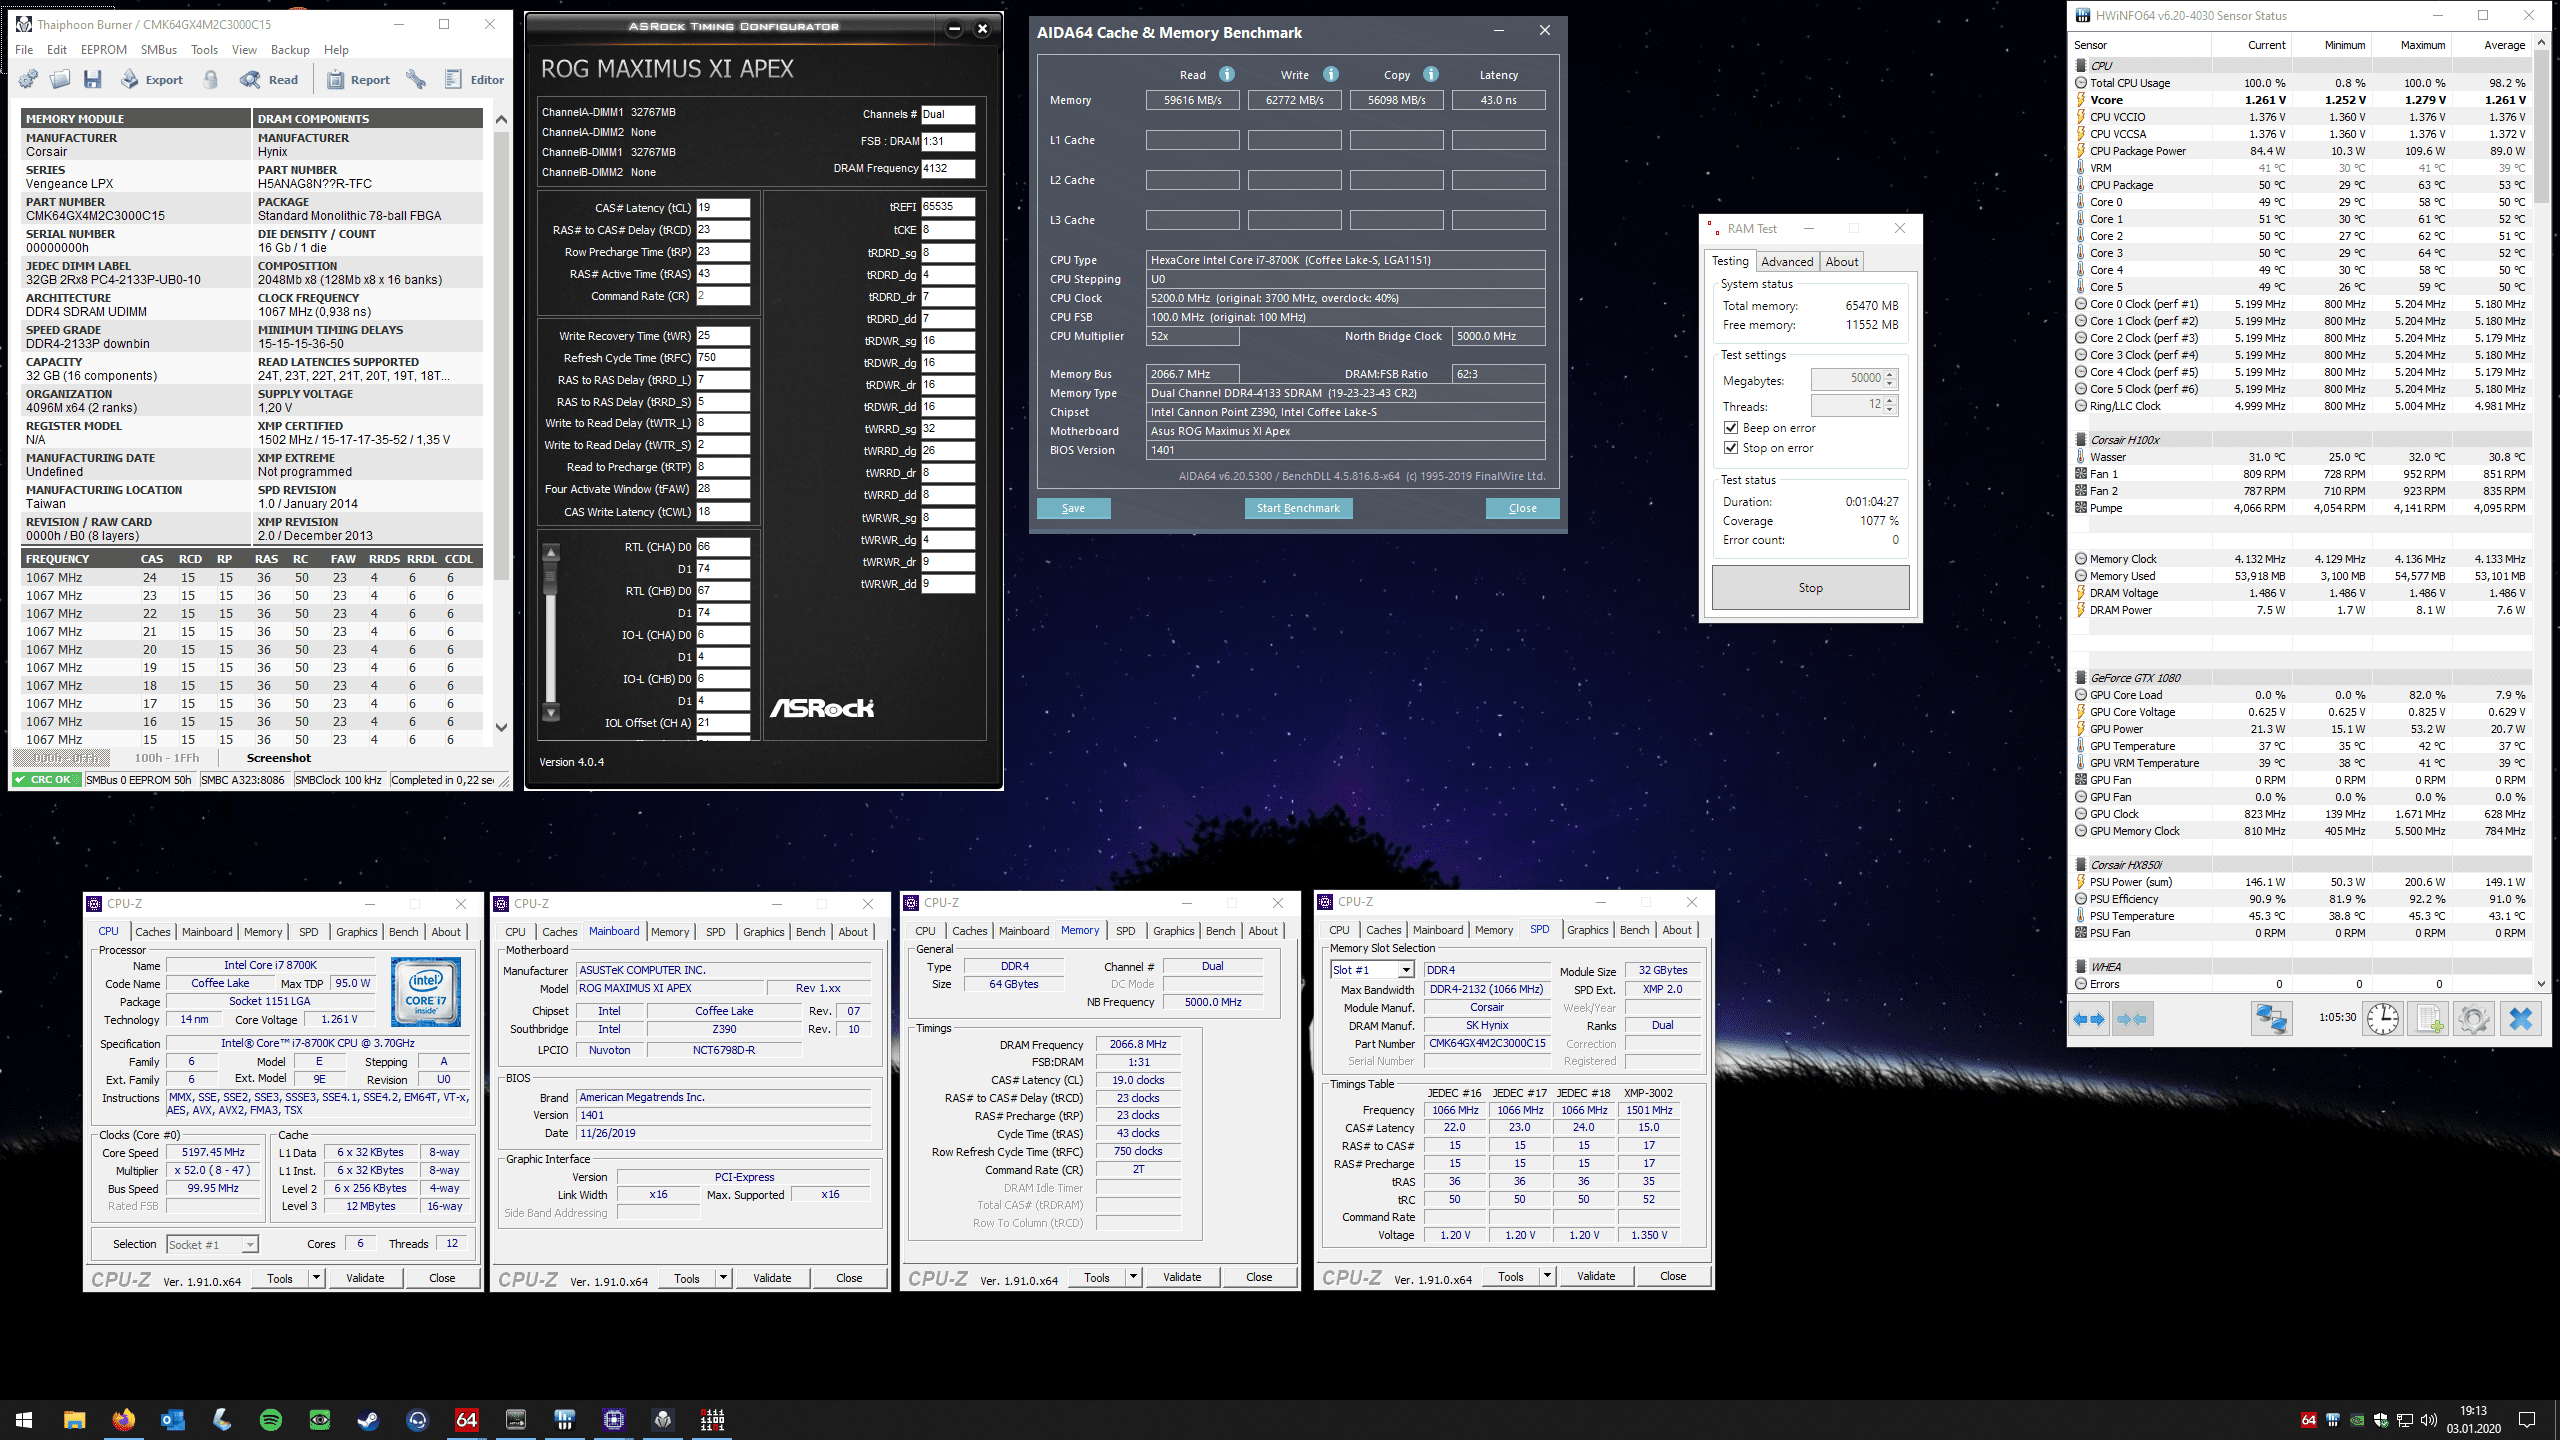The height and width of the screenshot is (1440, 2560).
Task: Click the Thaiphoon Burner save floppy icon
Action: click(x=93, y=80)
